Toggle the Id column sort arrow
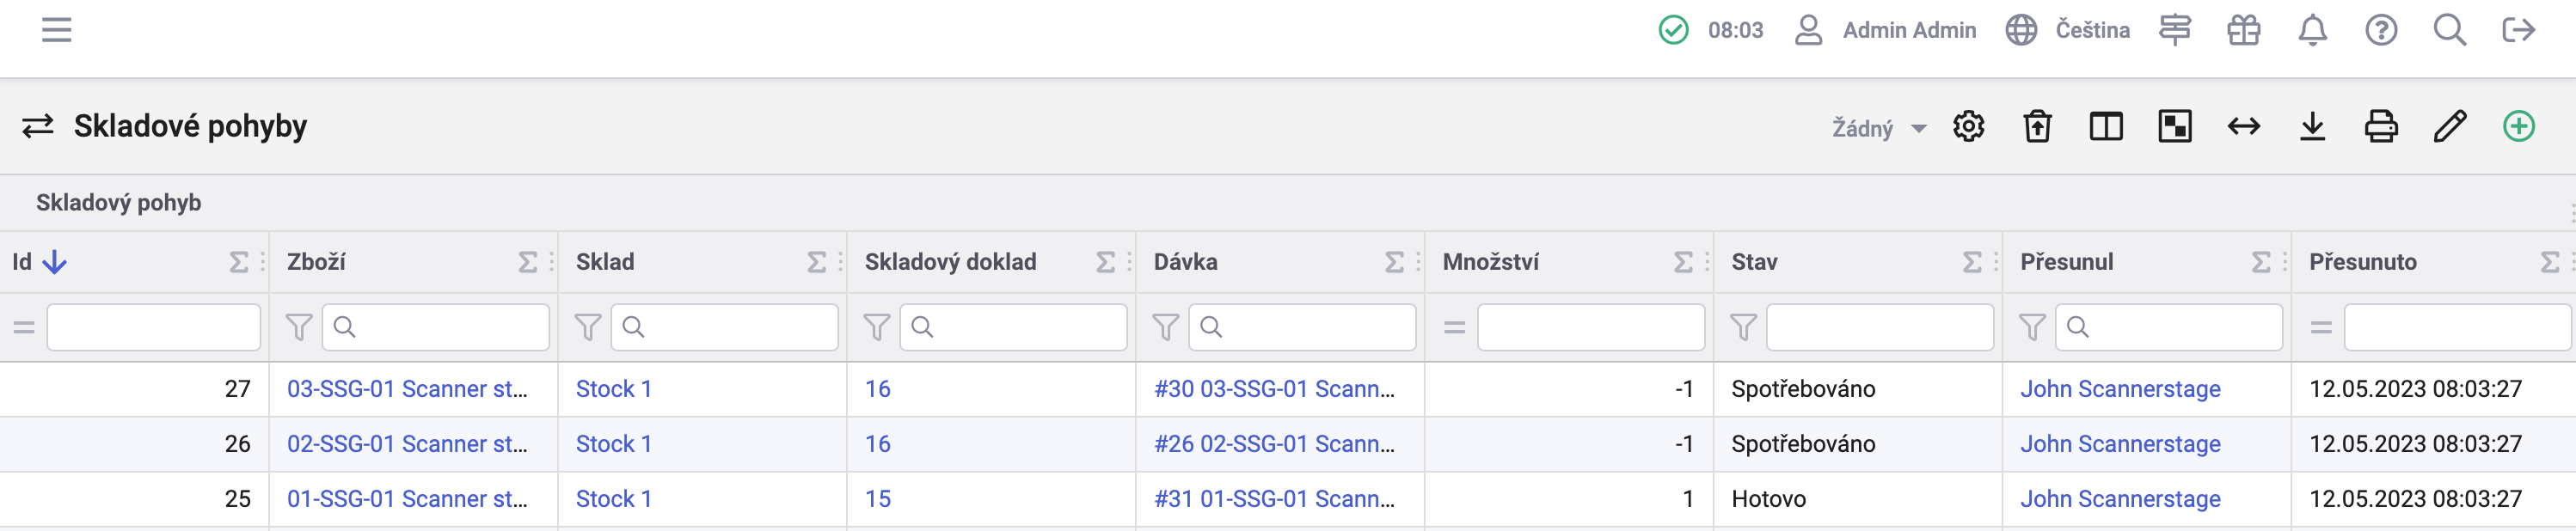 point(55,262)
